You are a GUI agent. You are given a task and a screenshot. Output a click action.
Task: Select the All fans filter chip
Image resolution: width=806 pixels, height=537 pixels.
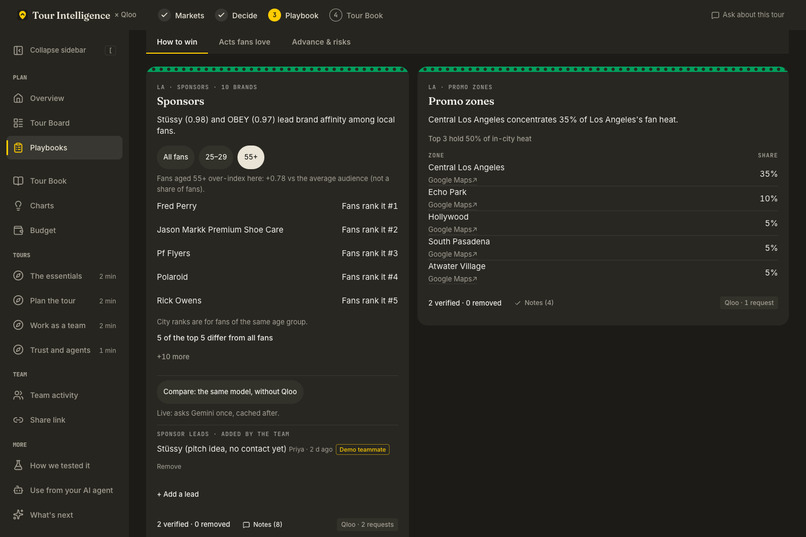(175, 157)
